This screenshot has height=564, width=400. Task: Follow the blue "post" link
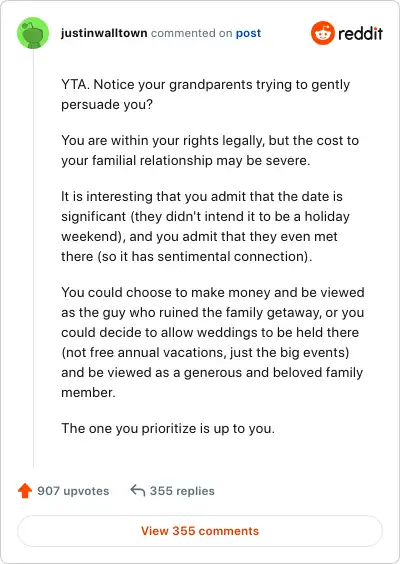248,33
